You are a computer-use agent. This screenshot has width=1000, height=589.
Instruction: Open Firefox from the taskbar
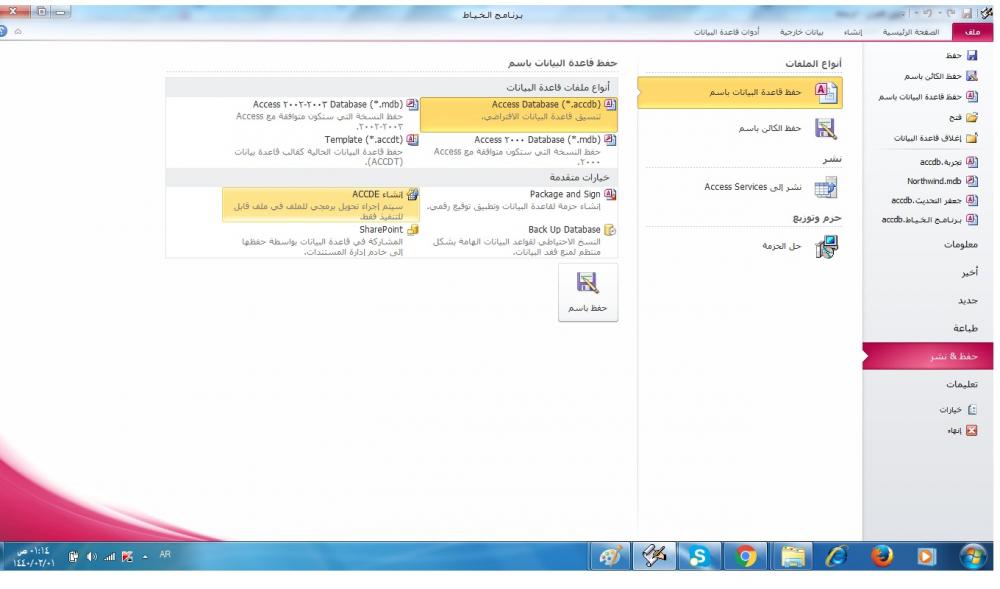pos(881,556)
